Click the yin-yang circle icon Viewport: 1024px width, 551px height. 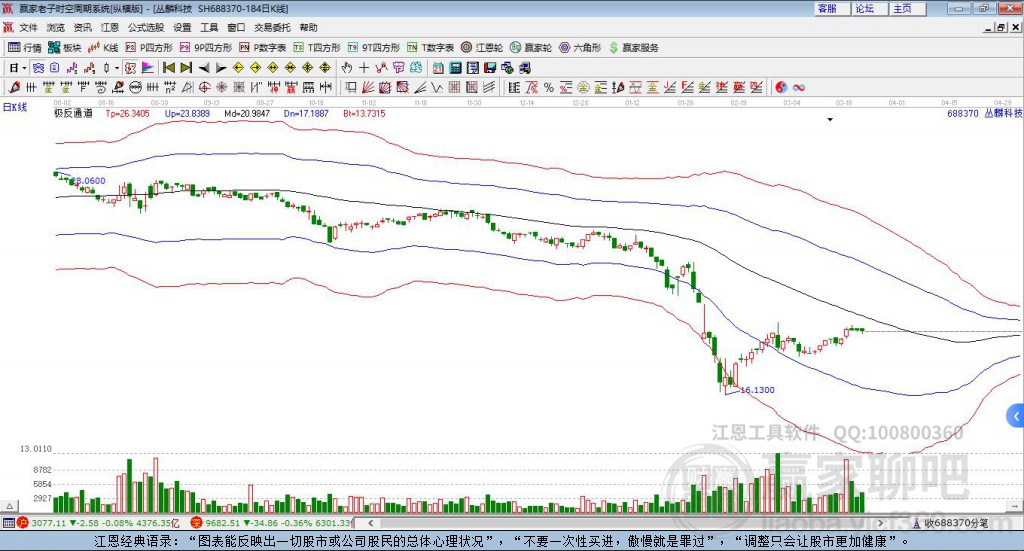tap(781, 87)
